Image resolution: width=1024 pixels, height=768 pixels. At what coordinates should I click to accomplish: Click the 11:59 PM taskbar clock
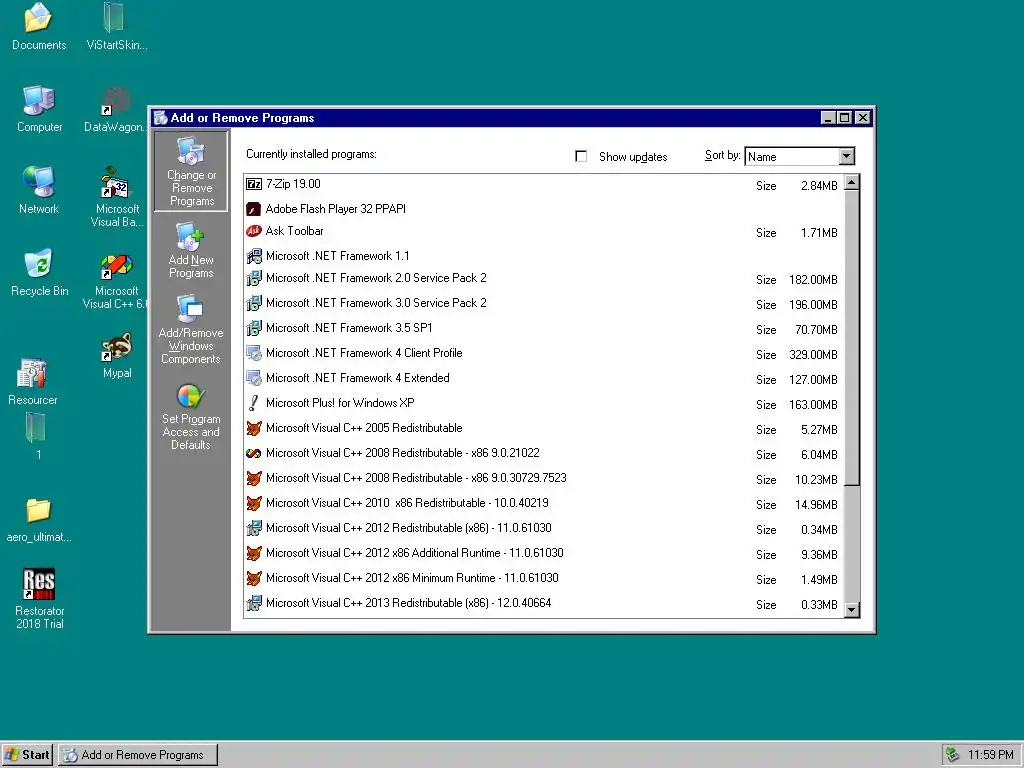coord(991,755)
